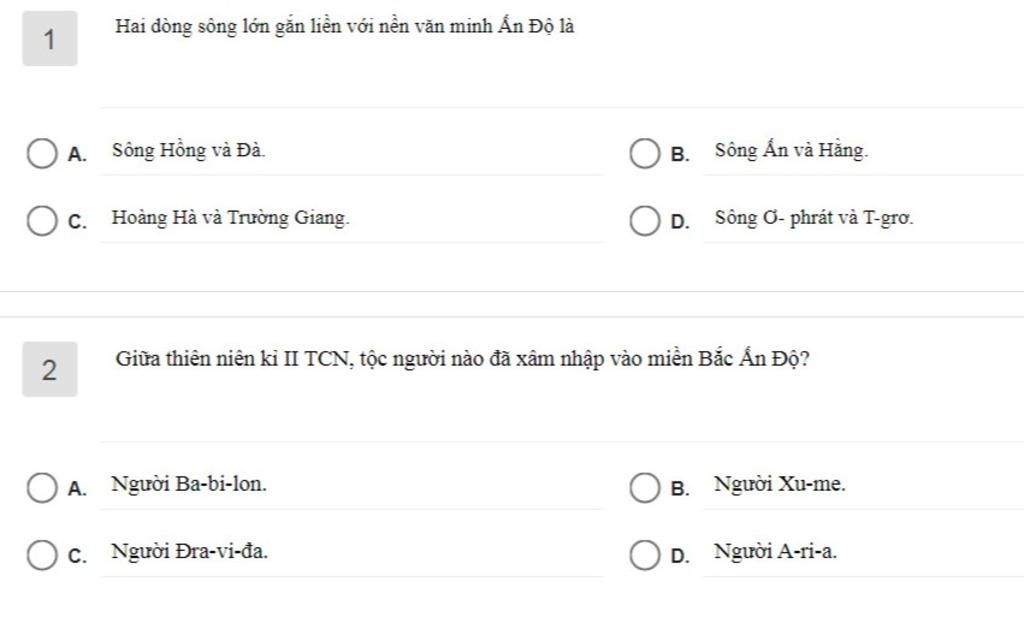Select radio button for answer A in question 1
The height and width of the screenshot is (617, 1024).
42,154
